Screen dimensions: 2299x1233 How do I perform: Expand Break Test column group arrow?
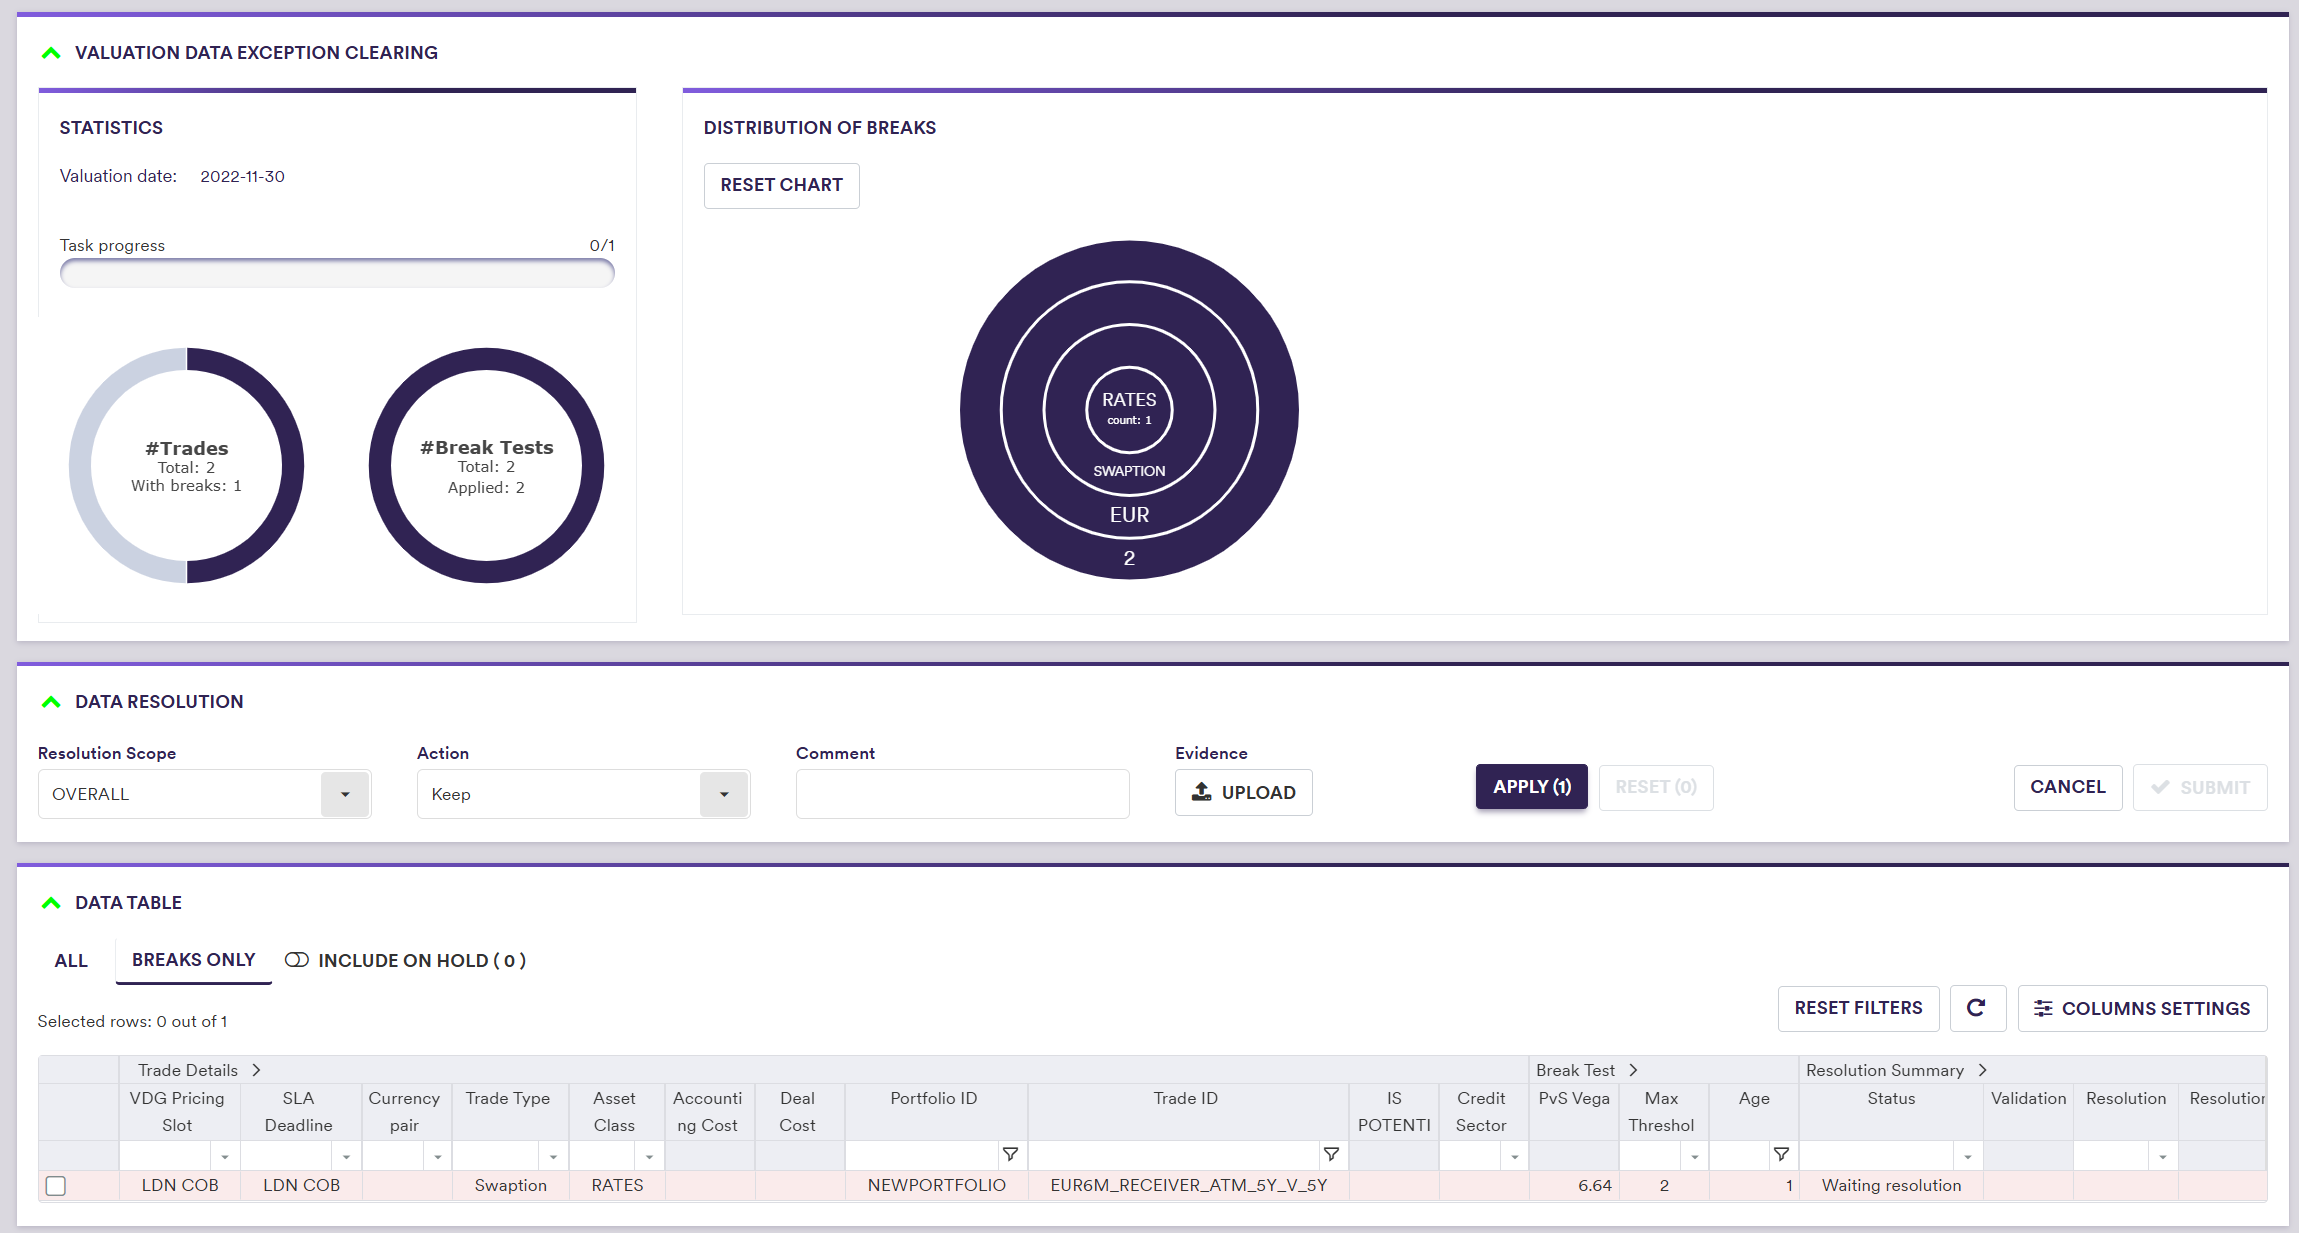1633,1070
